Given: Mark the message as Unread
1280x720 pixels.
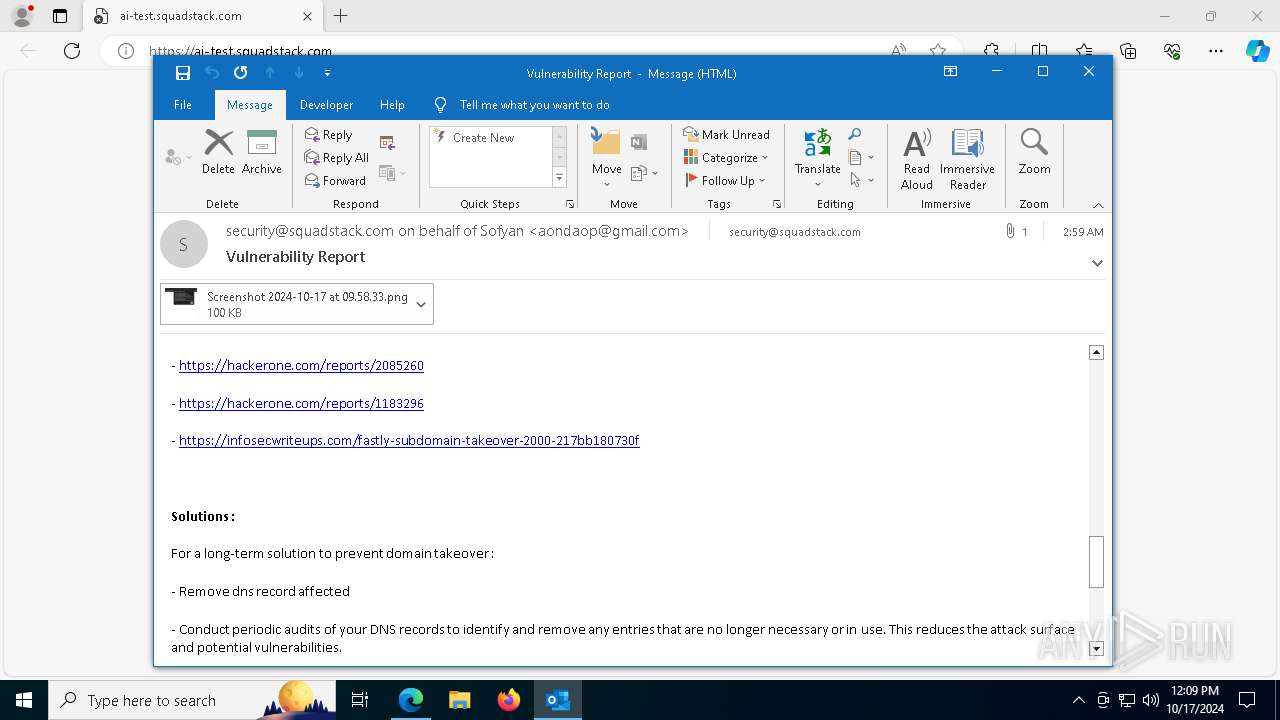Looking at the screenshot, I should [726, 135].
